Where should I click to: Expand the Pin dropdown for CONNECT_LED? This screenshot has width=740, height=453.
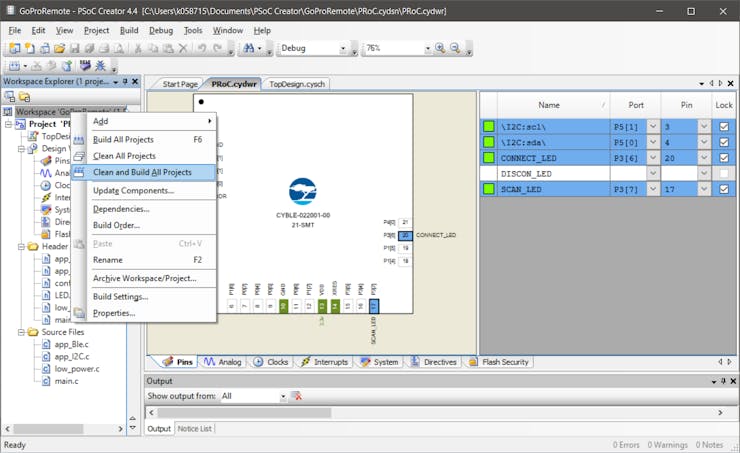(x=703, y=158)
